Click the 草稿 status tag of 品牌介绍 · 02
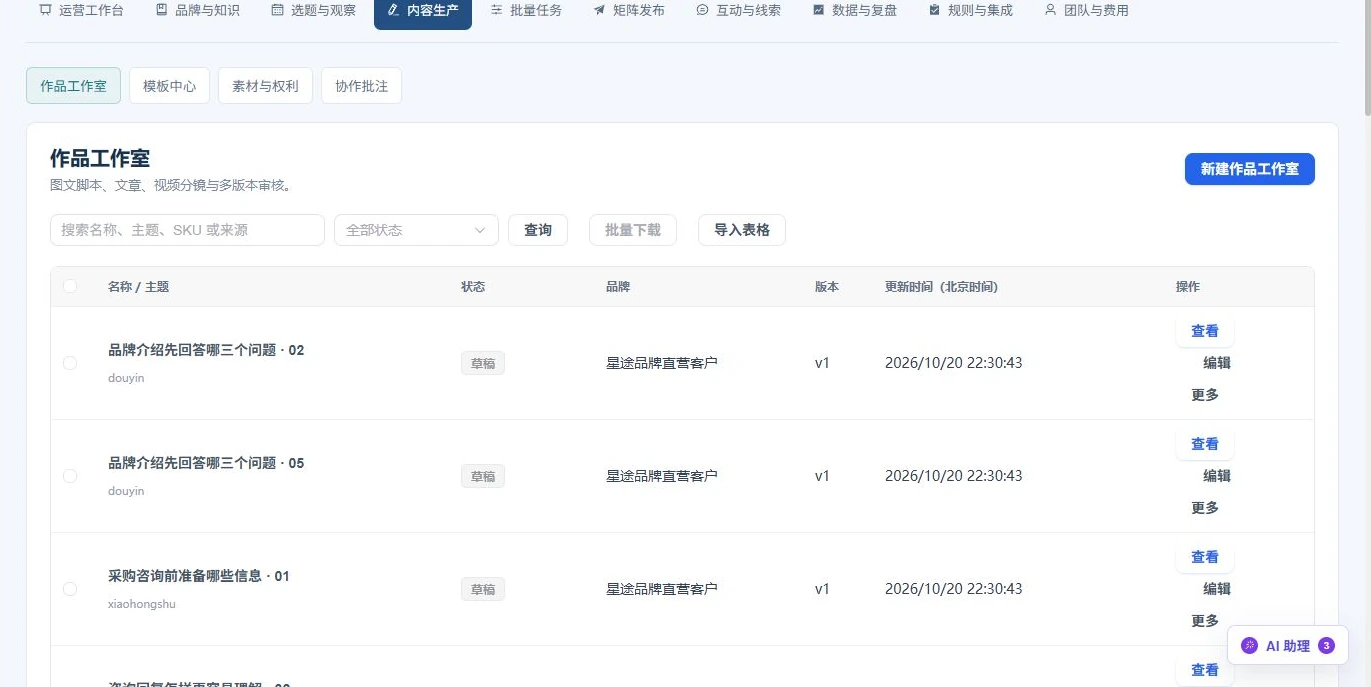The width and height of the screenshot is (1371, 687). (x=483, y=364)
